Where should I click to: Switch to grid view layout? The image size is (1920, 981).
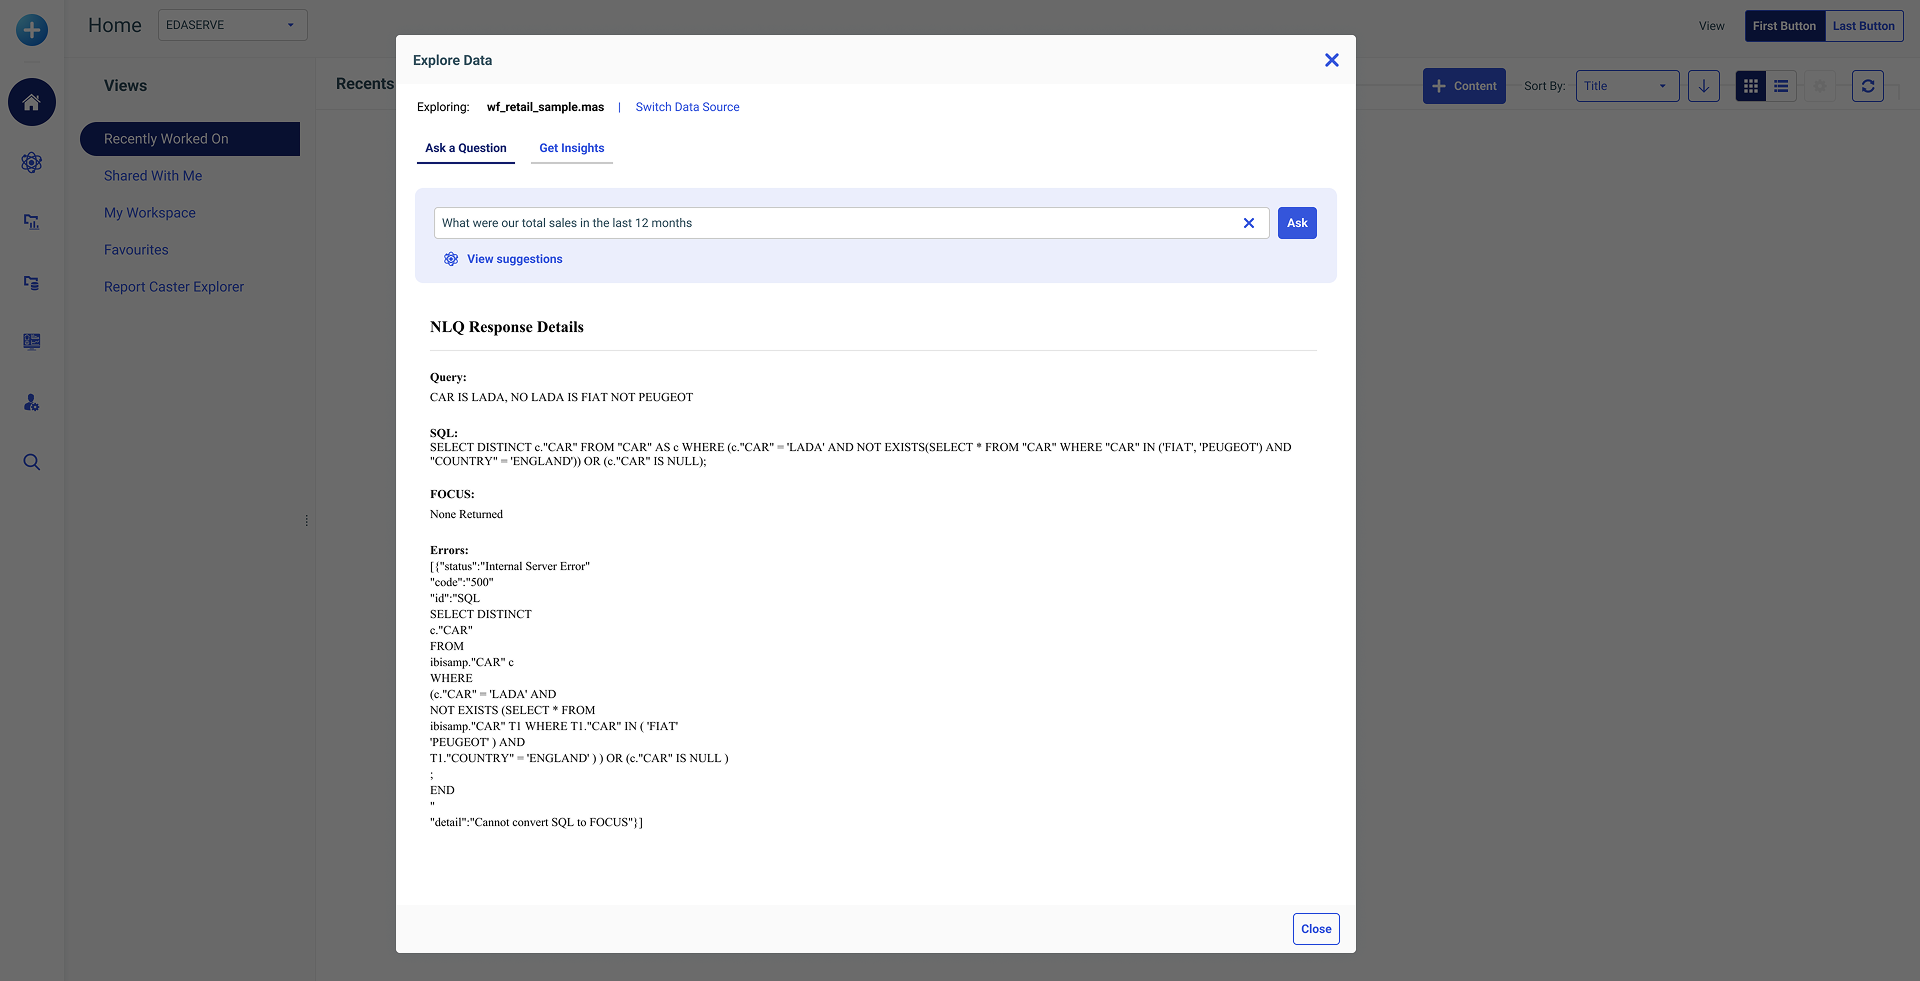[x=1751, y=86]
